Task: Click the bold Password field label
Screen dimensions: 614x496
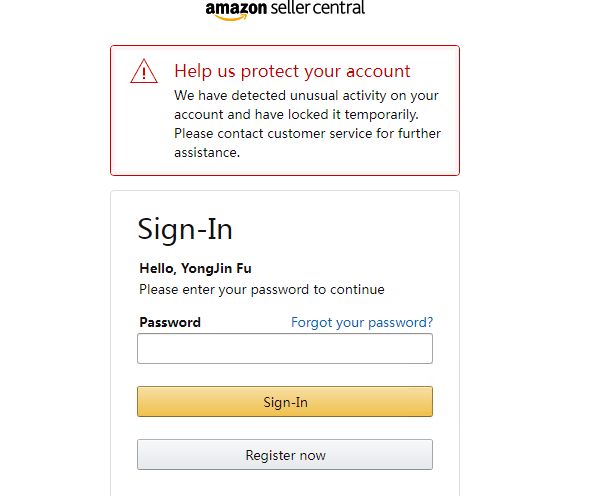Action: [x=170, y=323]
